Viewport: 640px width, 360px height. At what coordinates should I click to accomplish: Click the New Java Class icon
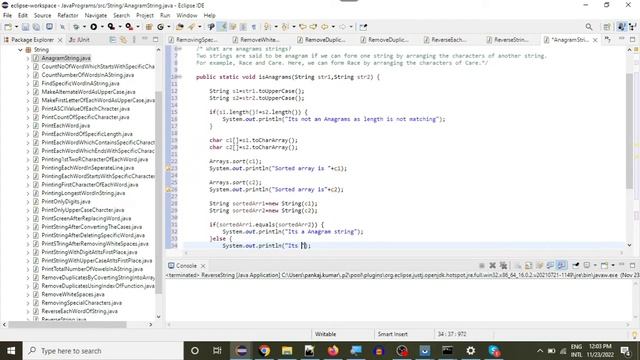coord(160,27)
